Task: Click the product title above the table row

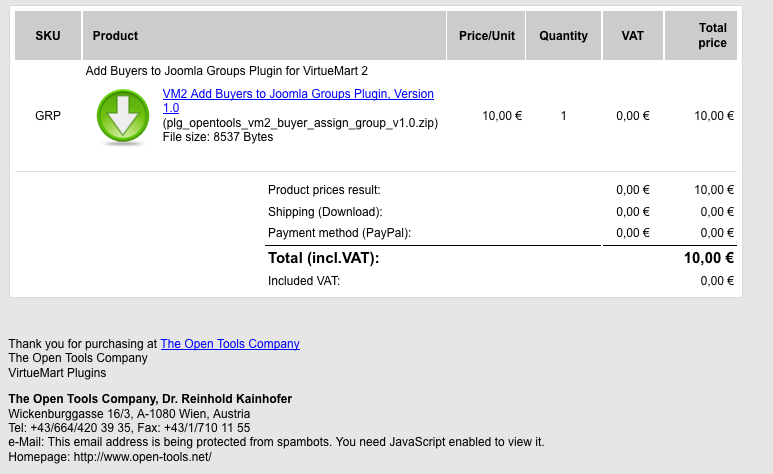Action: click(227, 71)
